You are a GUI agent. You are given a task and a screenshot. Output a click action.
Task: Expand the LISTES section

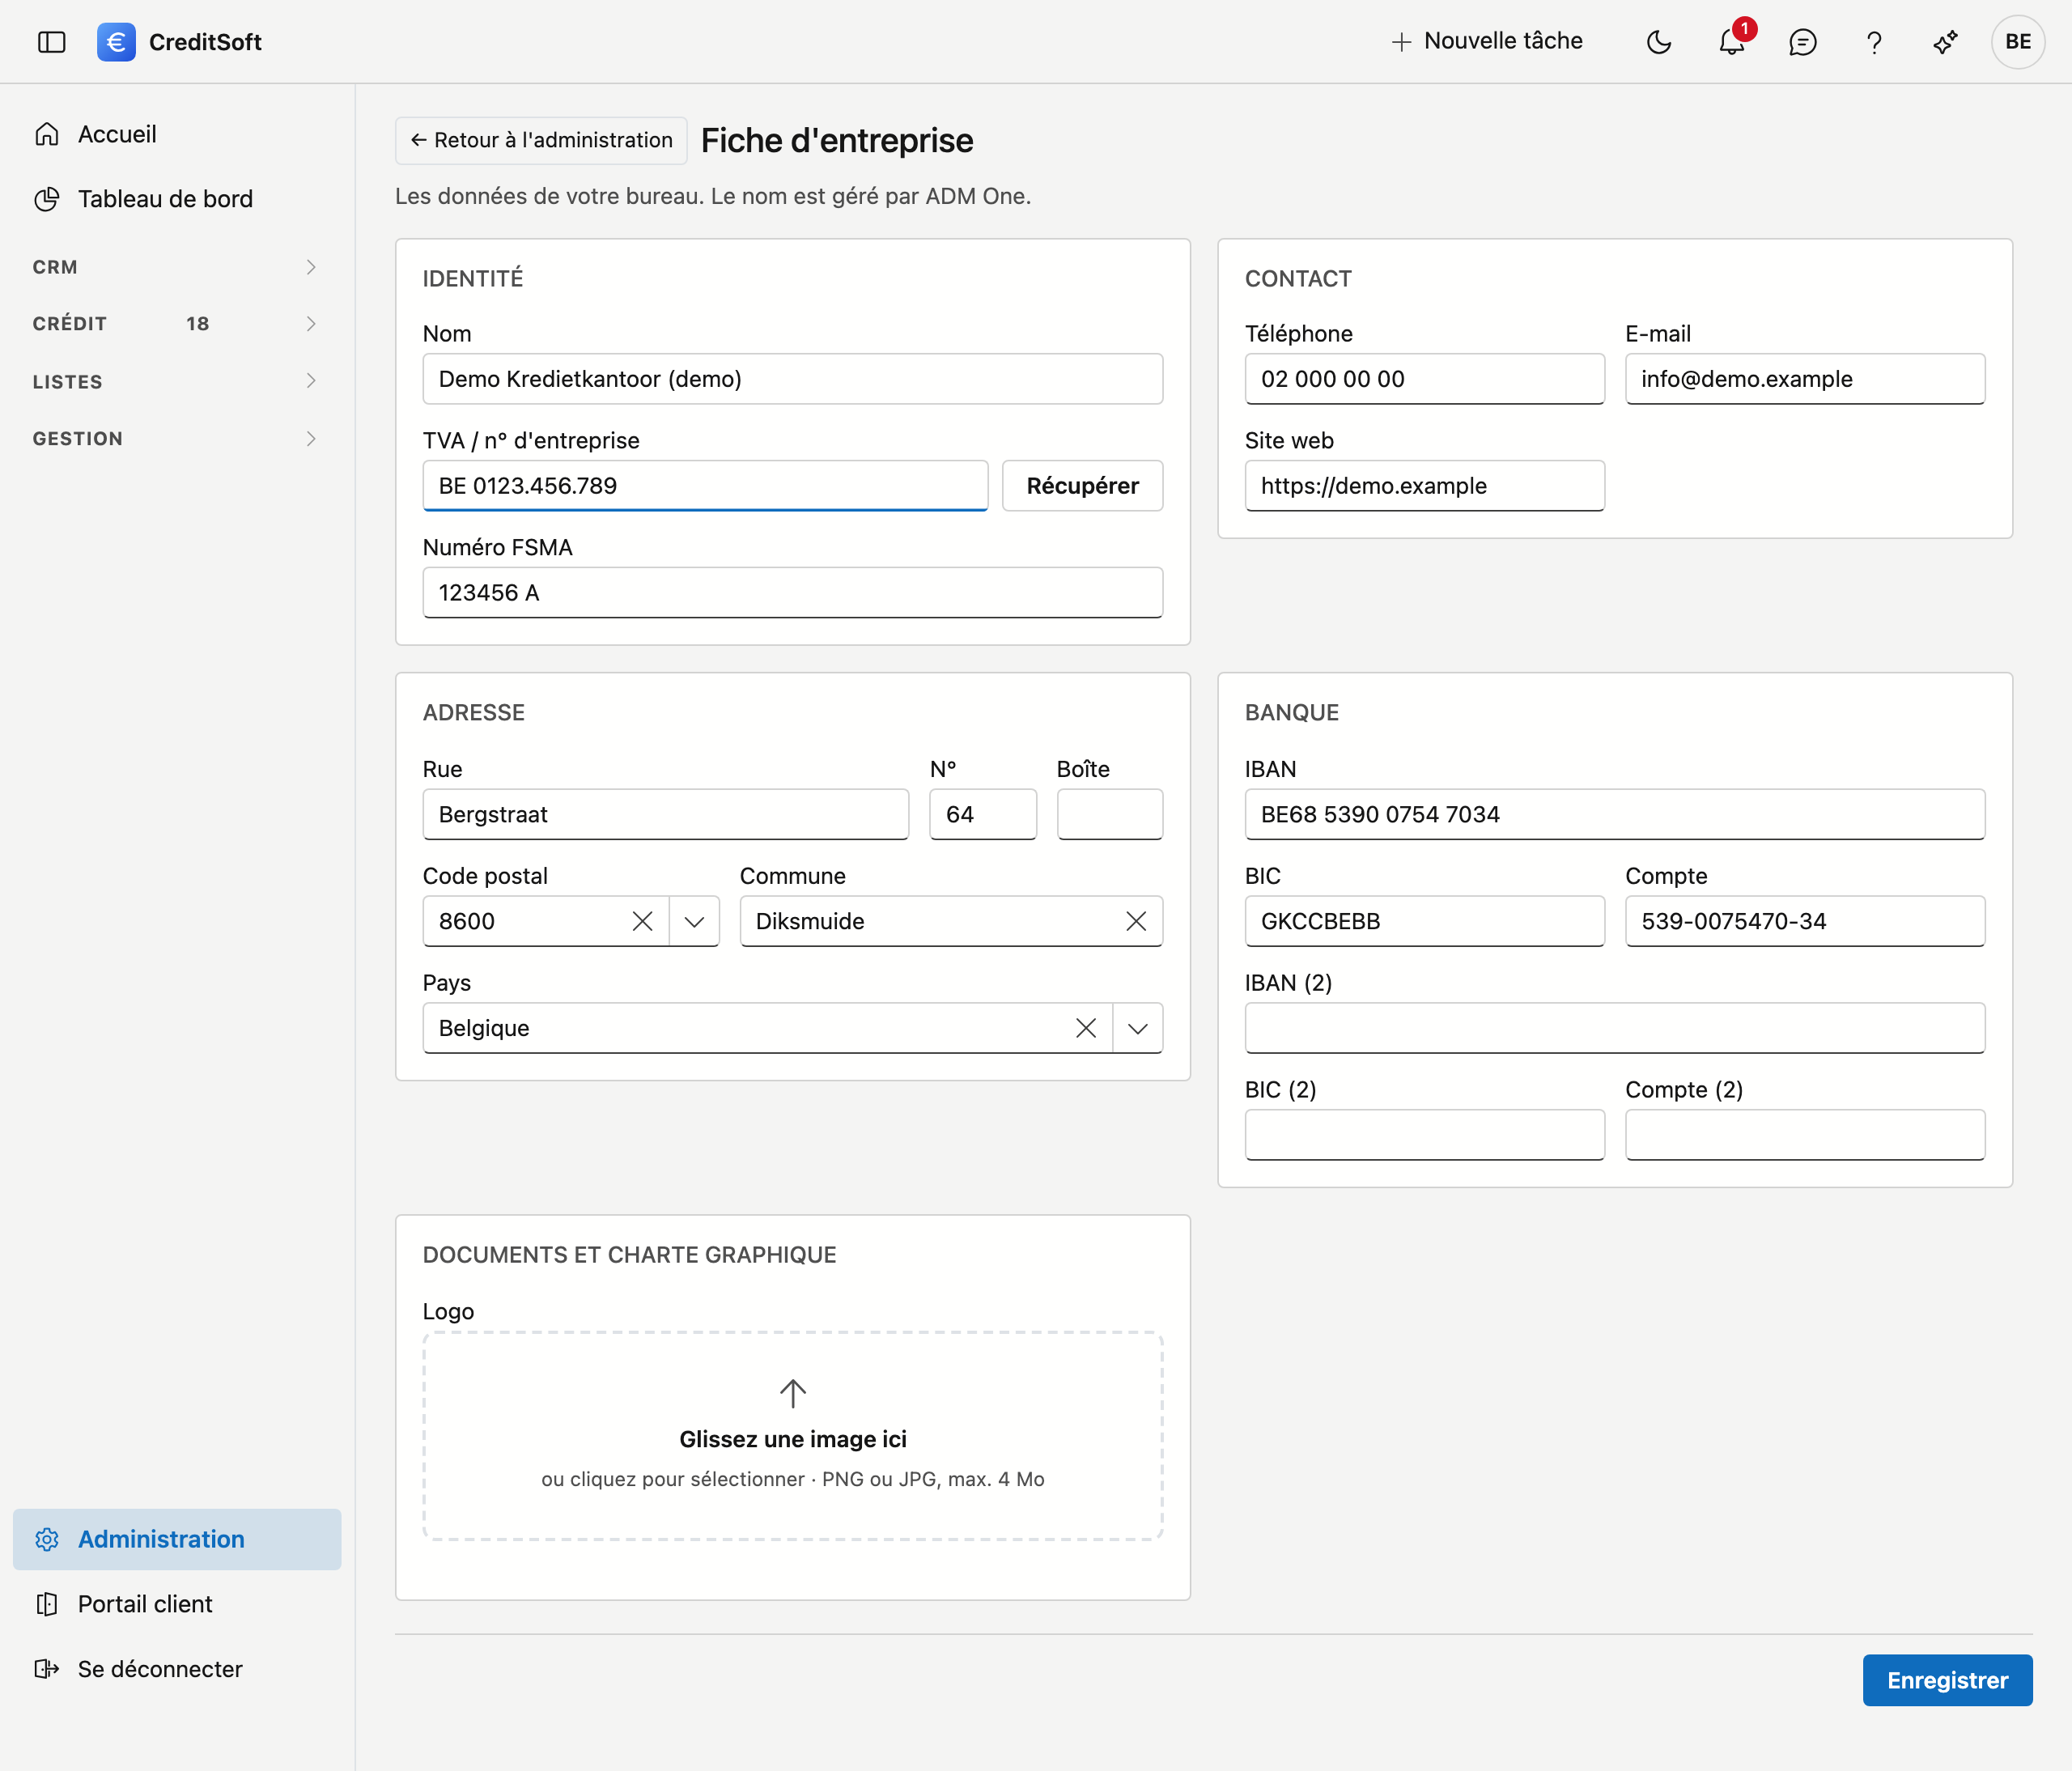click(177, 381)
